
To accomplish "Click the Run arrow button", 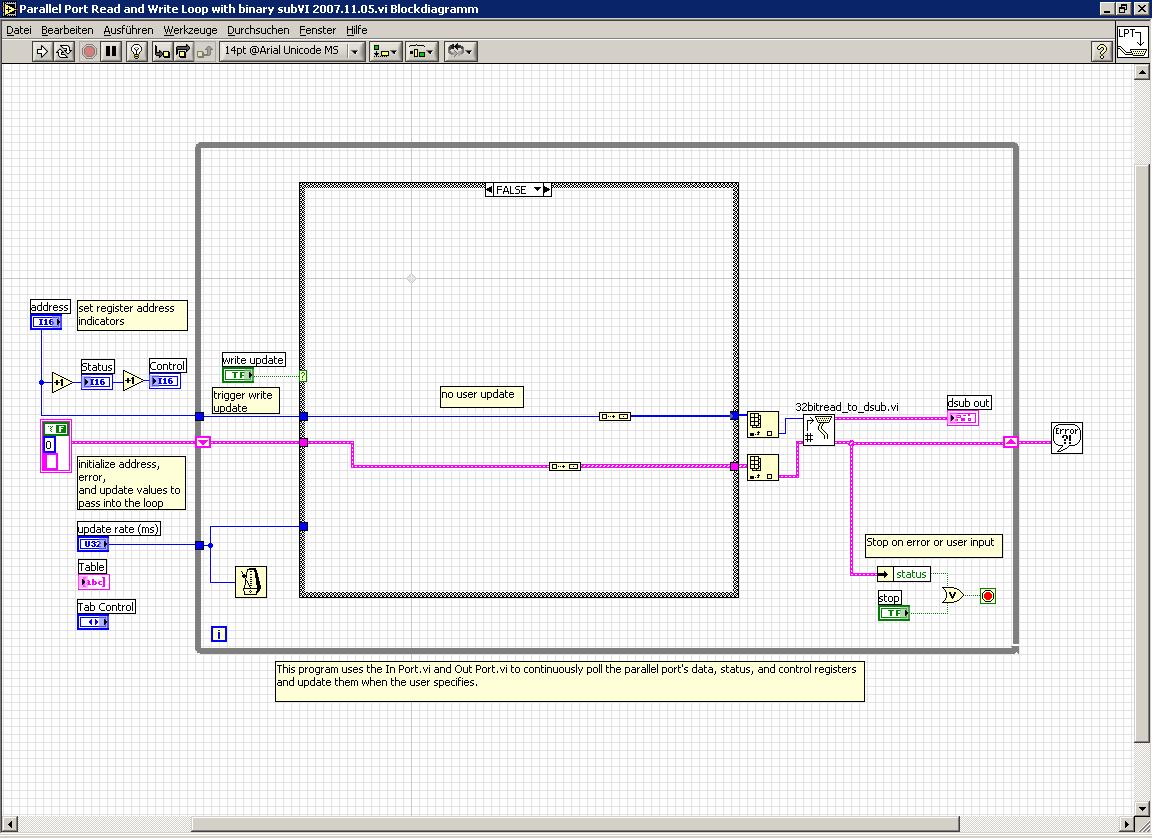I will pyautogui.click(x=42, y=51).
